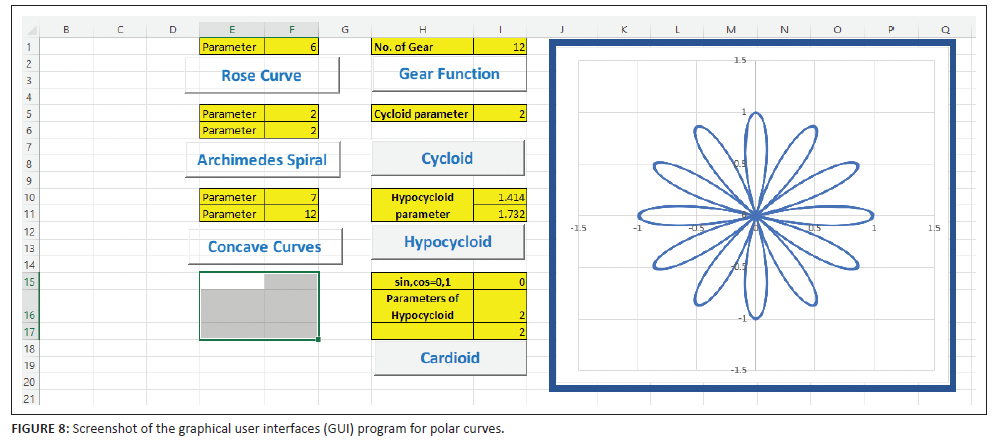1003x440 pixels.
Task: Click the Rose Curve button
Action: [x=262, y=75]
